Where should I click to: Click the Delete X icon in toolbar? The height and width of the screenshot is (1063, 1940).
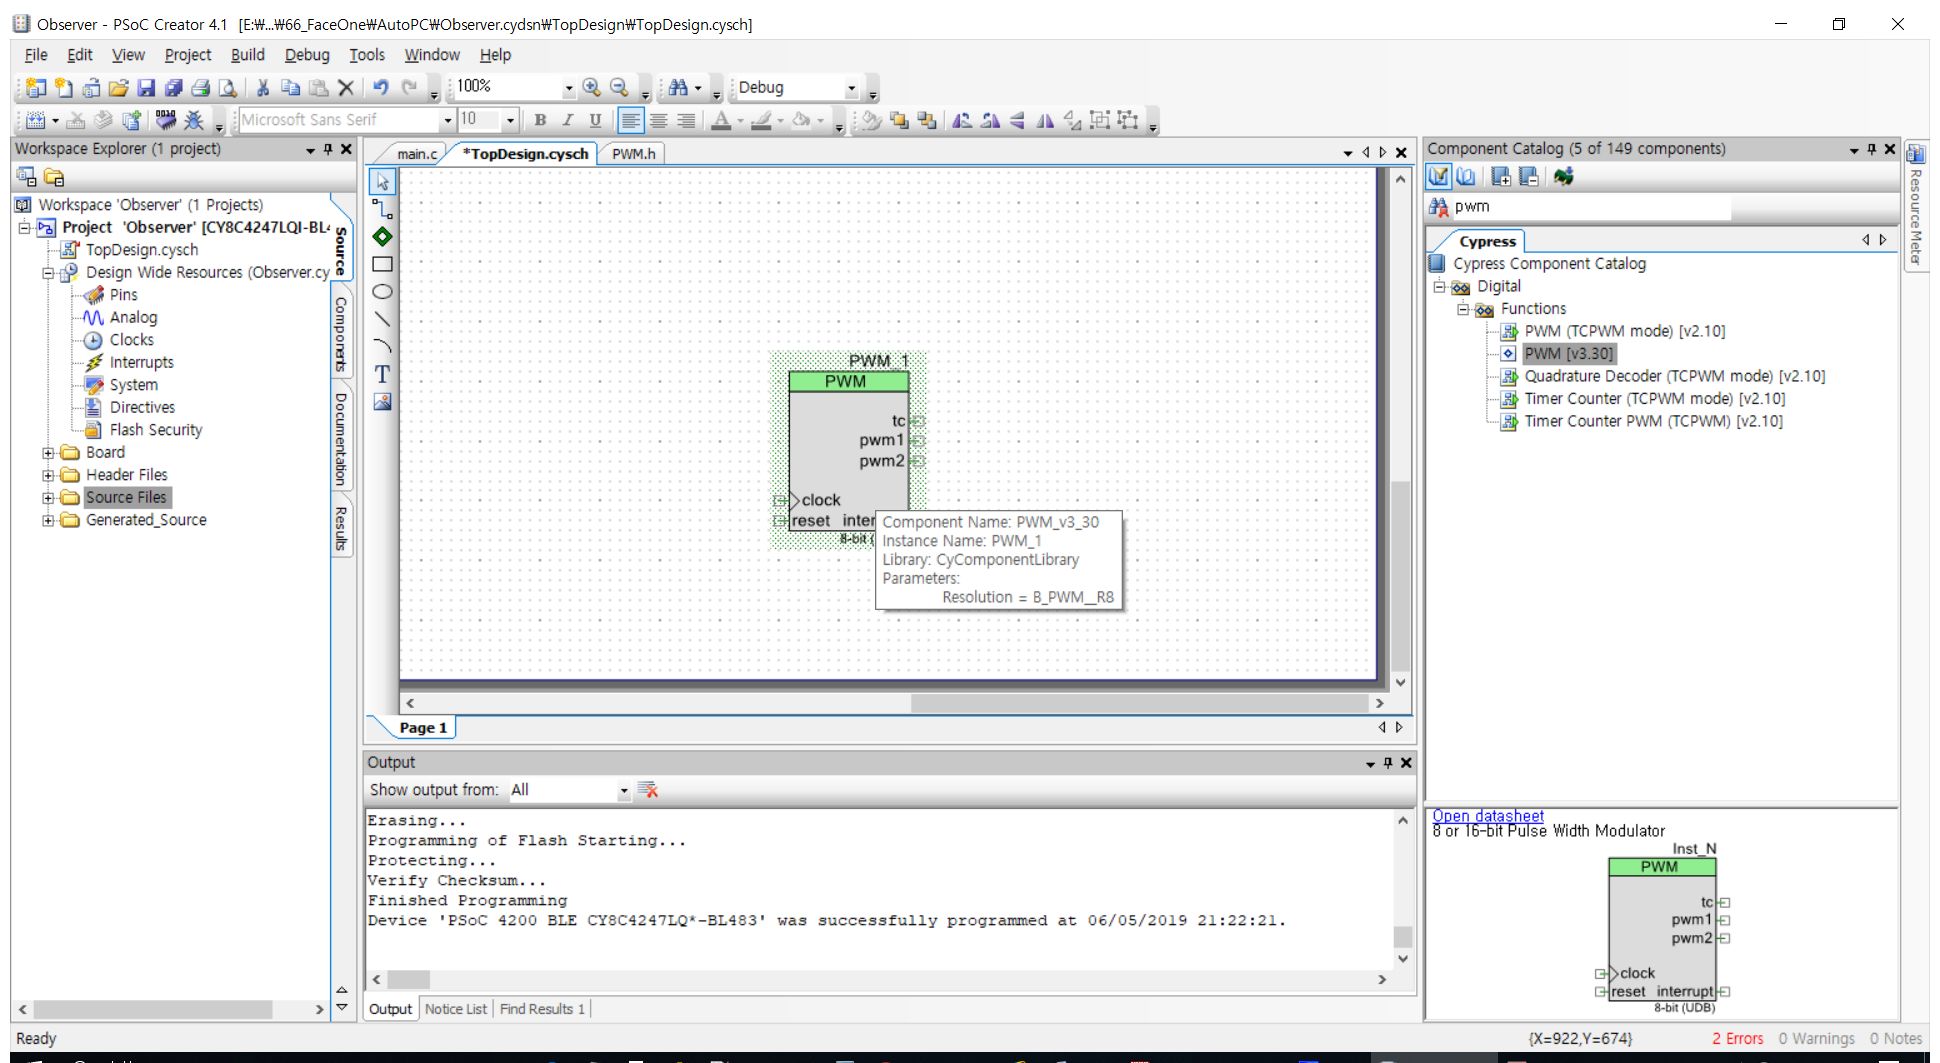click(346, 88)
